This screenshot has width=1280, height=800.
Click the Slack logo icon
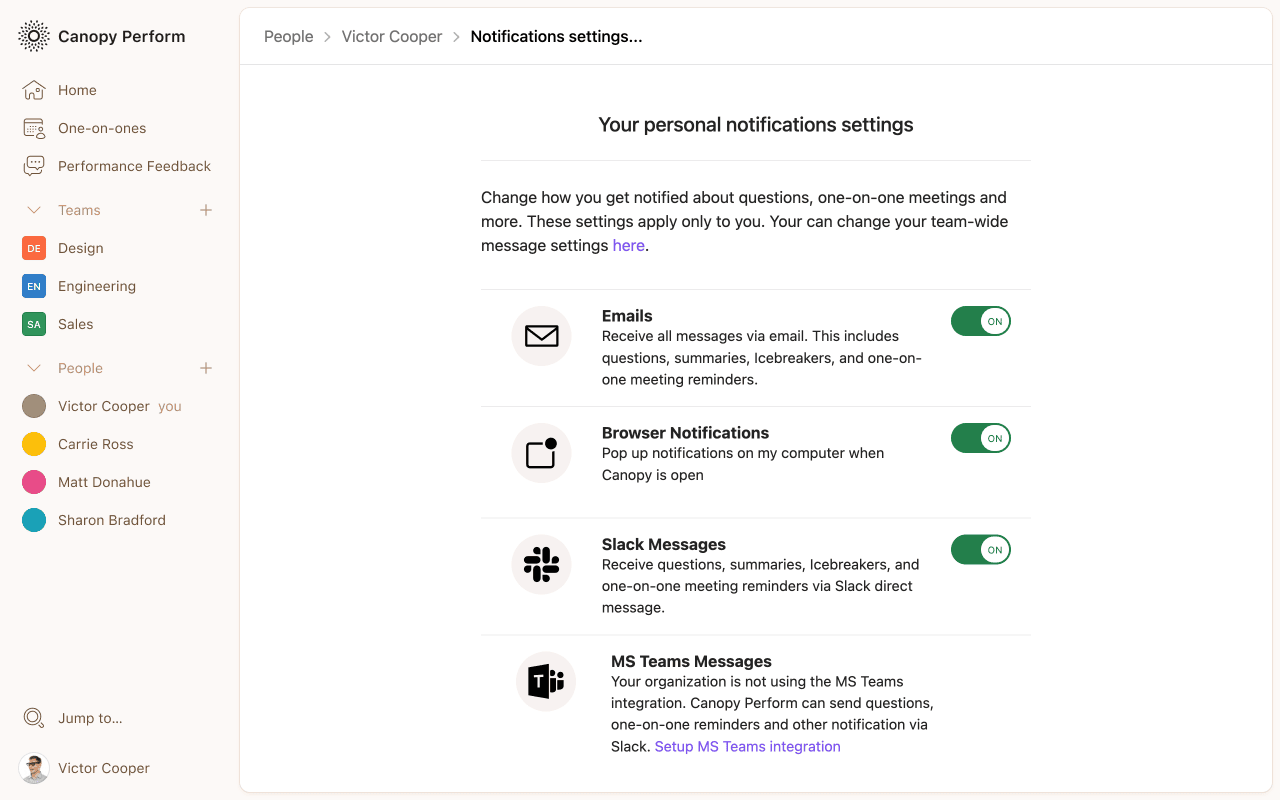(541, 565)
